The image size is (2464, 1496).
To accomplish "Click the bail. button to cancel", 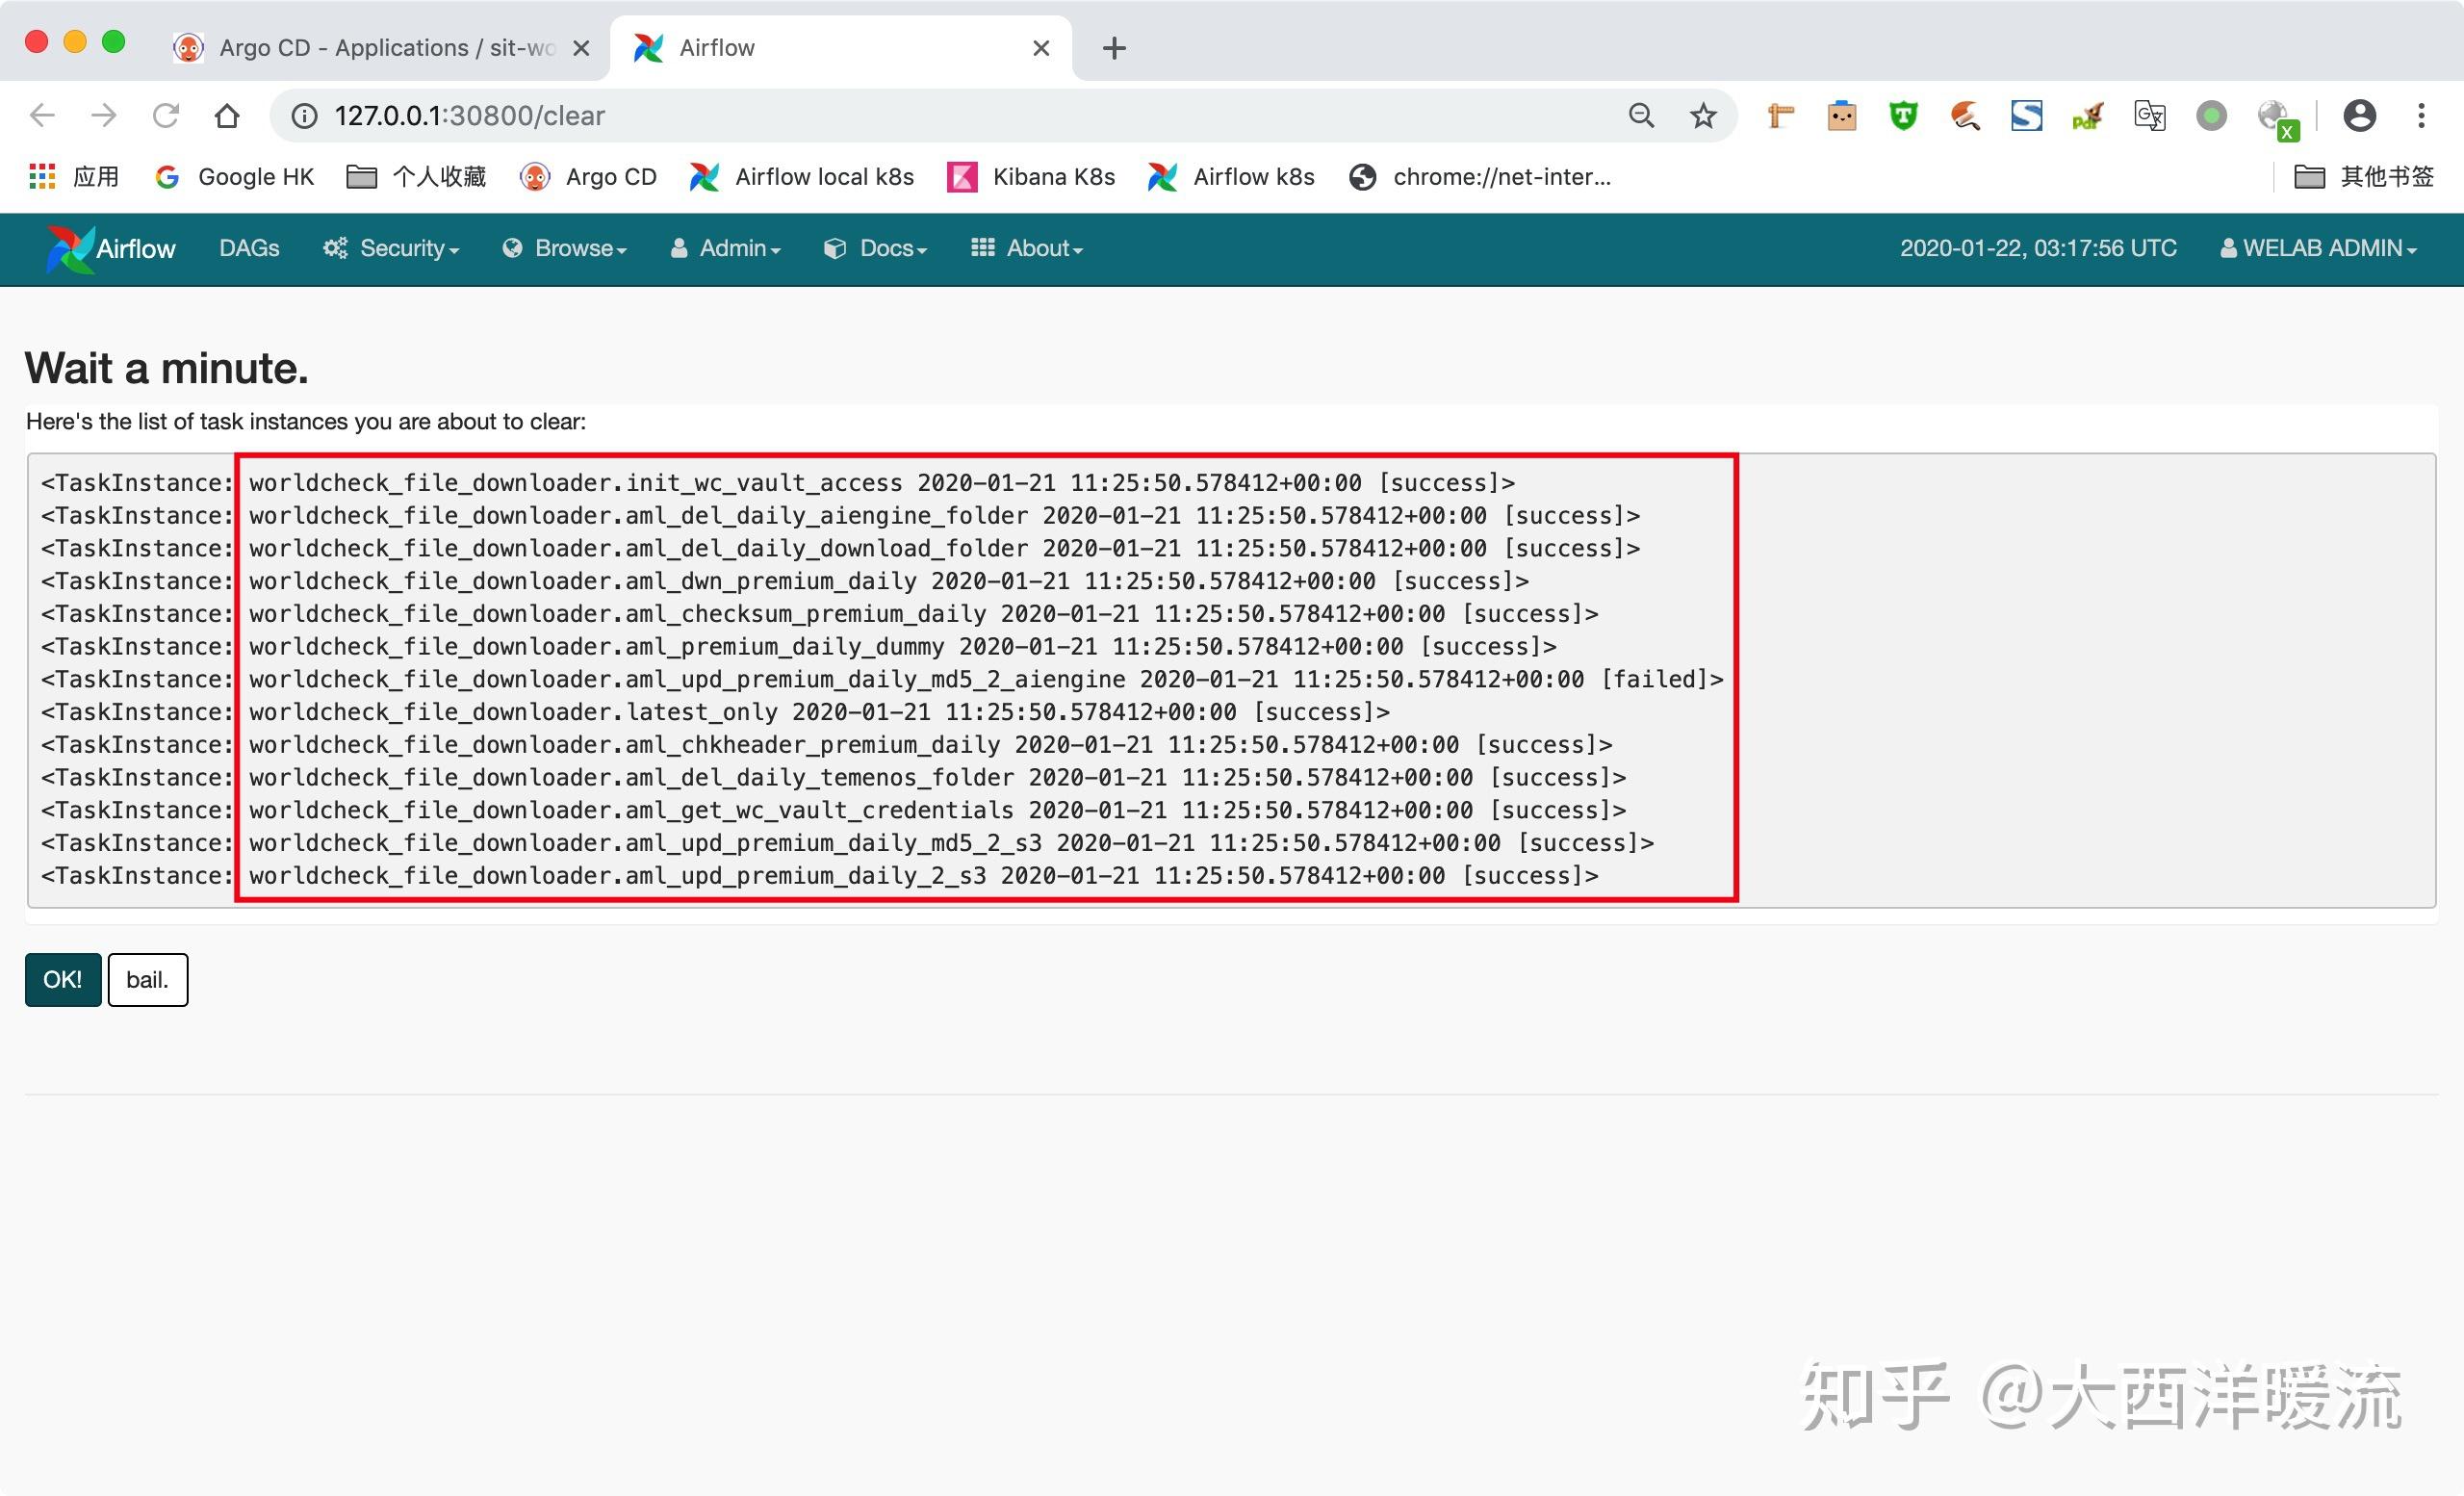I will pos(147,979).
